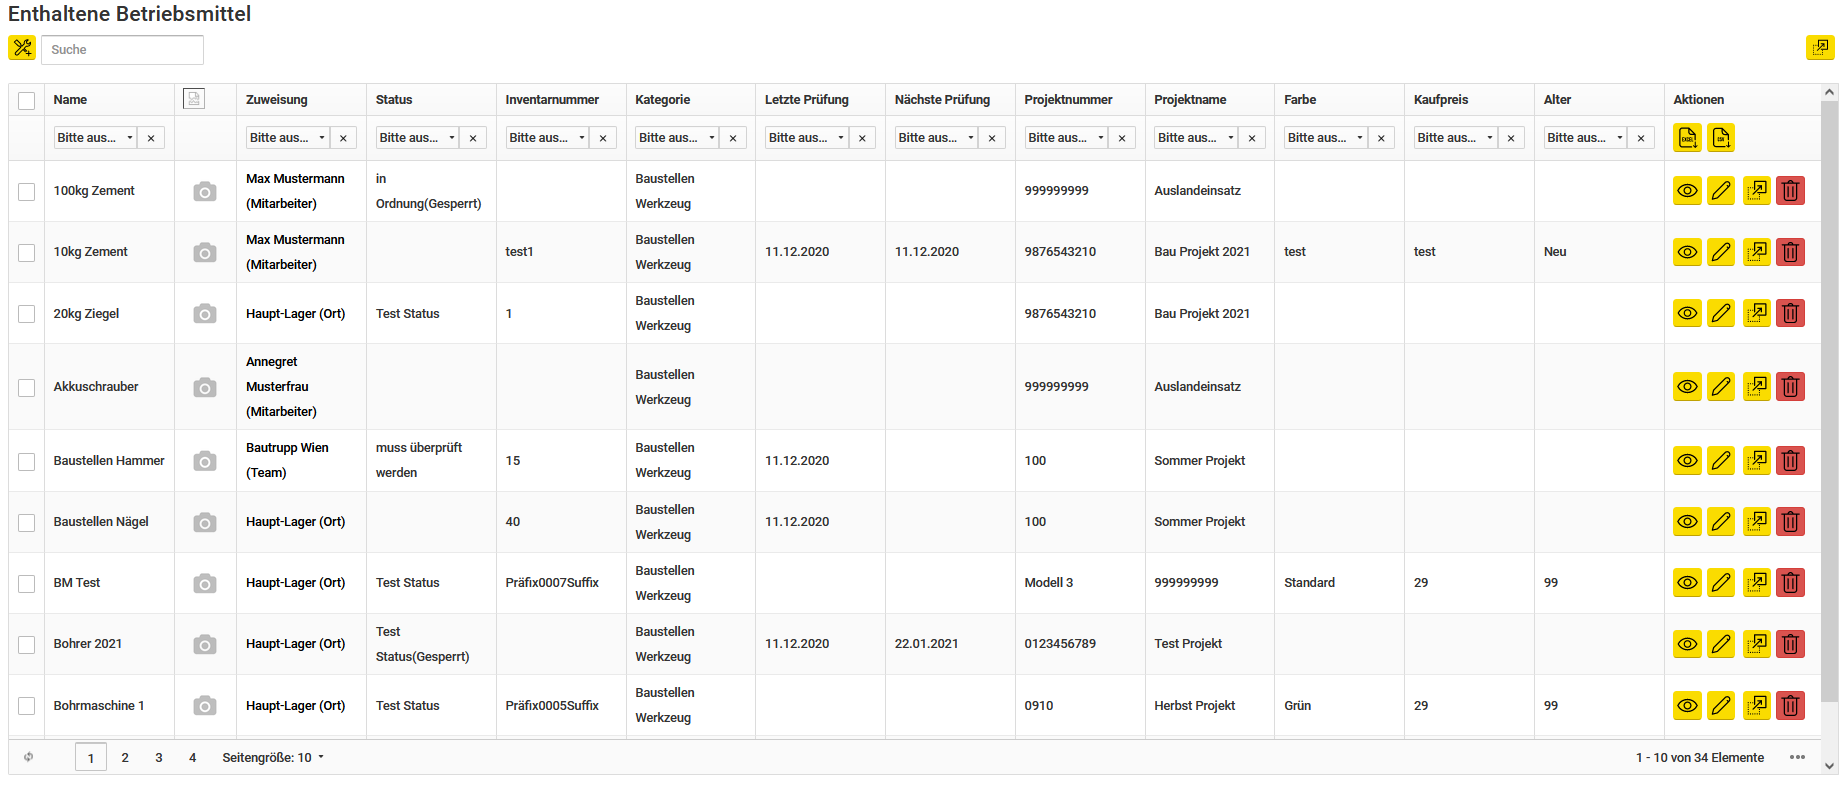Click the Suche search field
The image size is (1848, 788).
[x=122, y=49]
